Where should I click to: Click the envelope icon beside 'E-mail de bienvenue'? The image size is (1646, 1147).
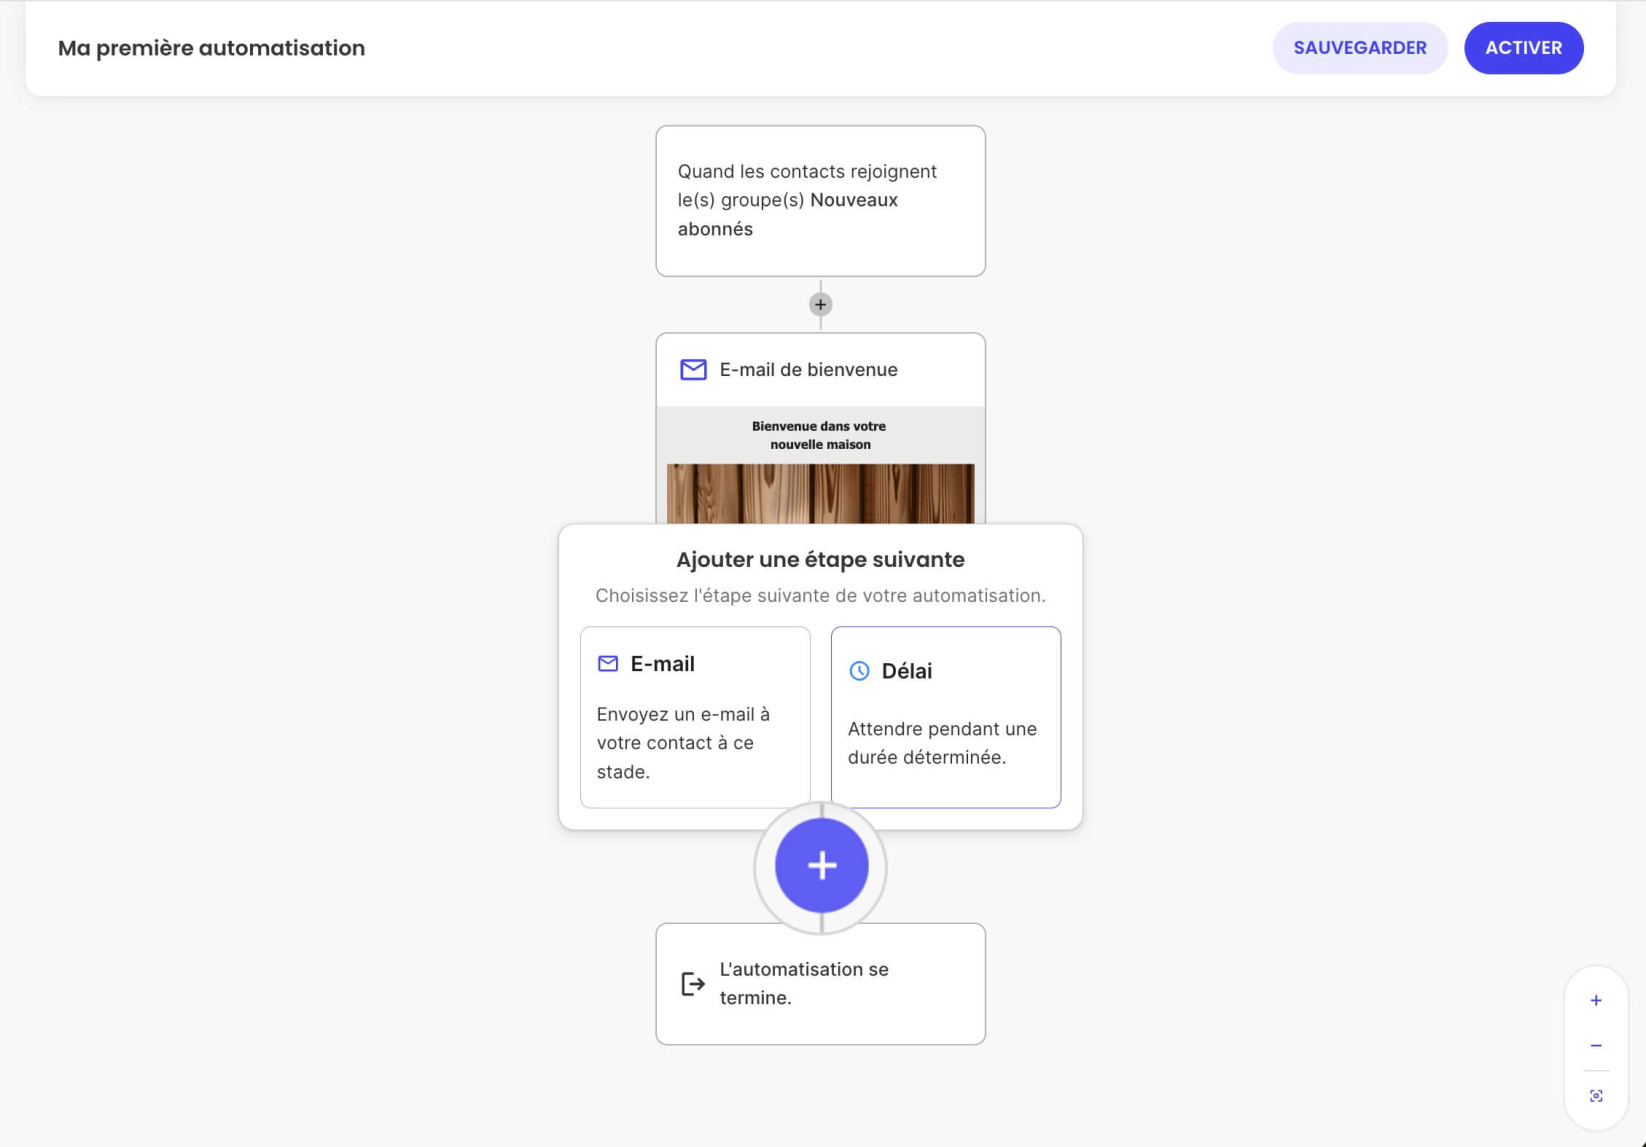pyautogui.click(x=693, y=370)
